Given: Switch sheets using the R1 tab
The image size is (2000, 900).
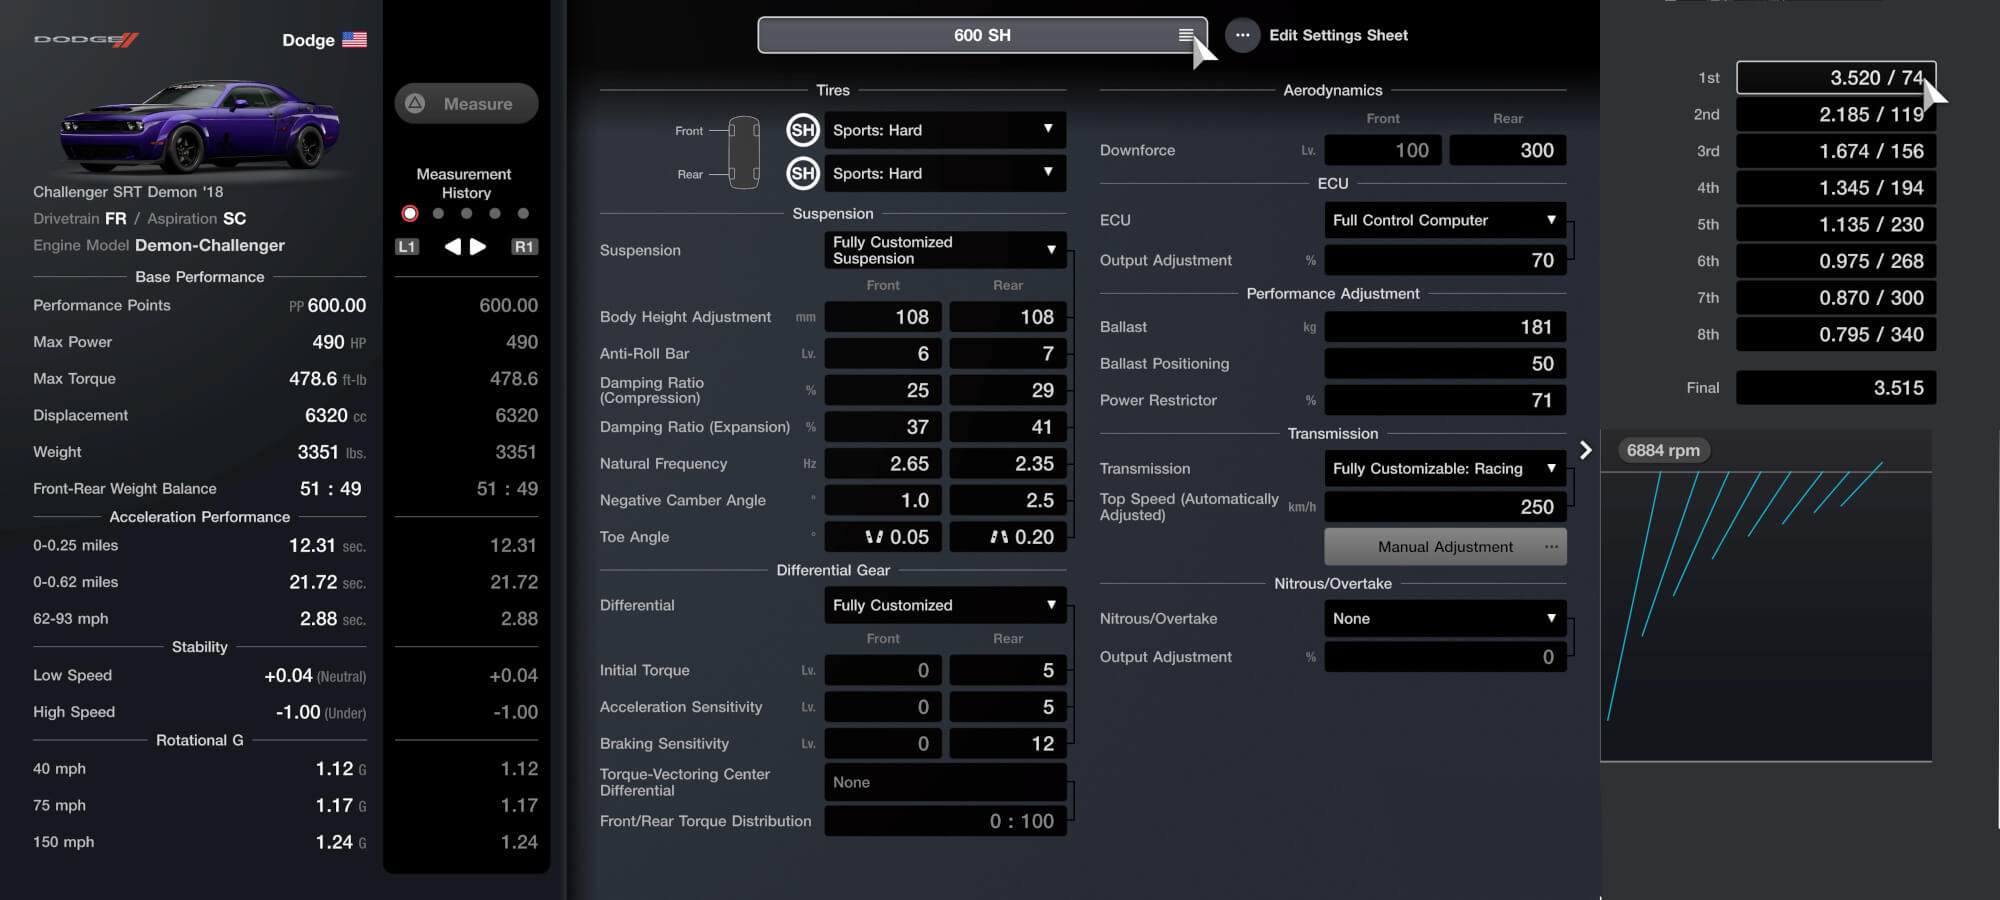Looking at the screenshot, I should 526,245.
